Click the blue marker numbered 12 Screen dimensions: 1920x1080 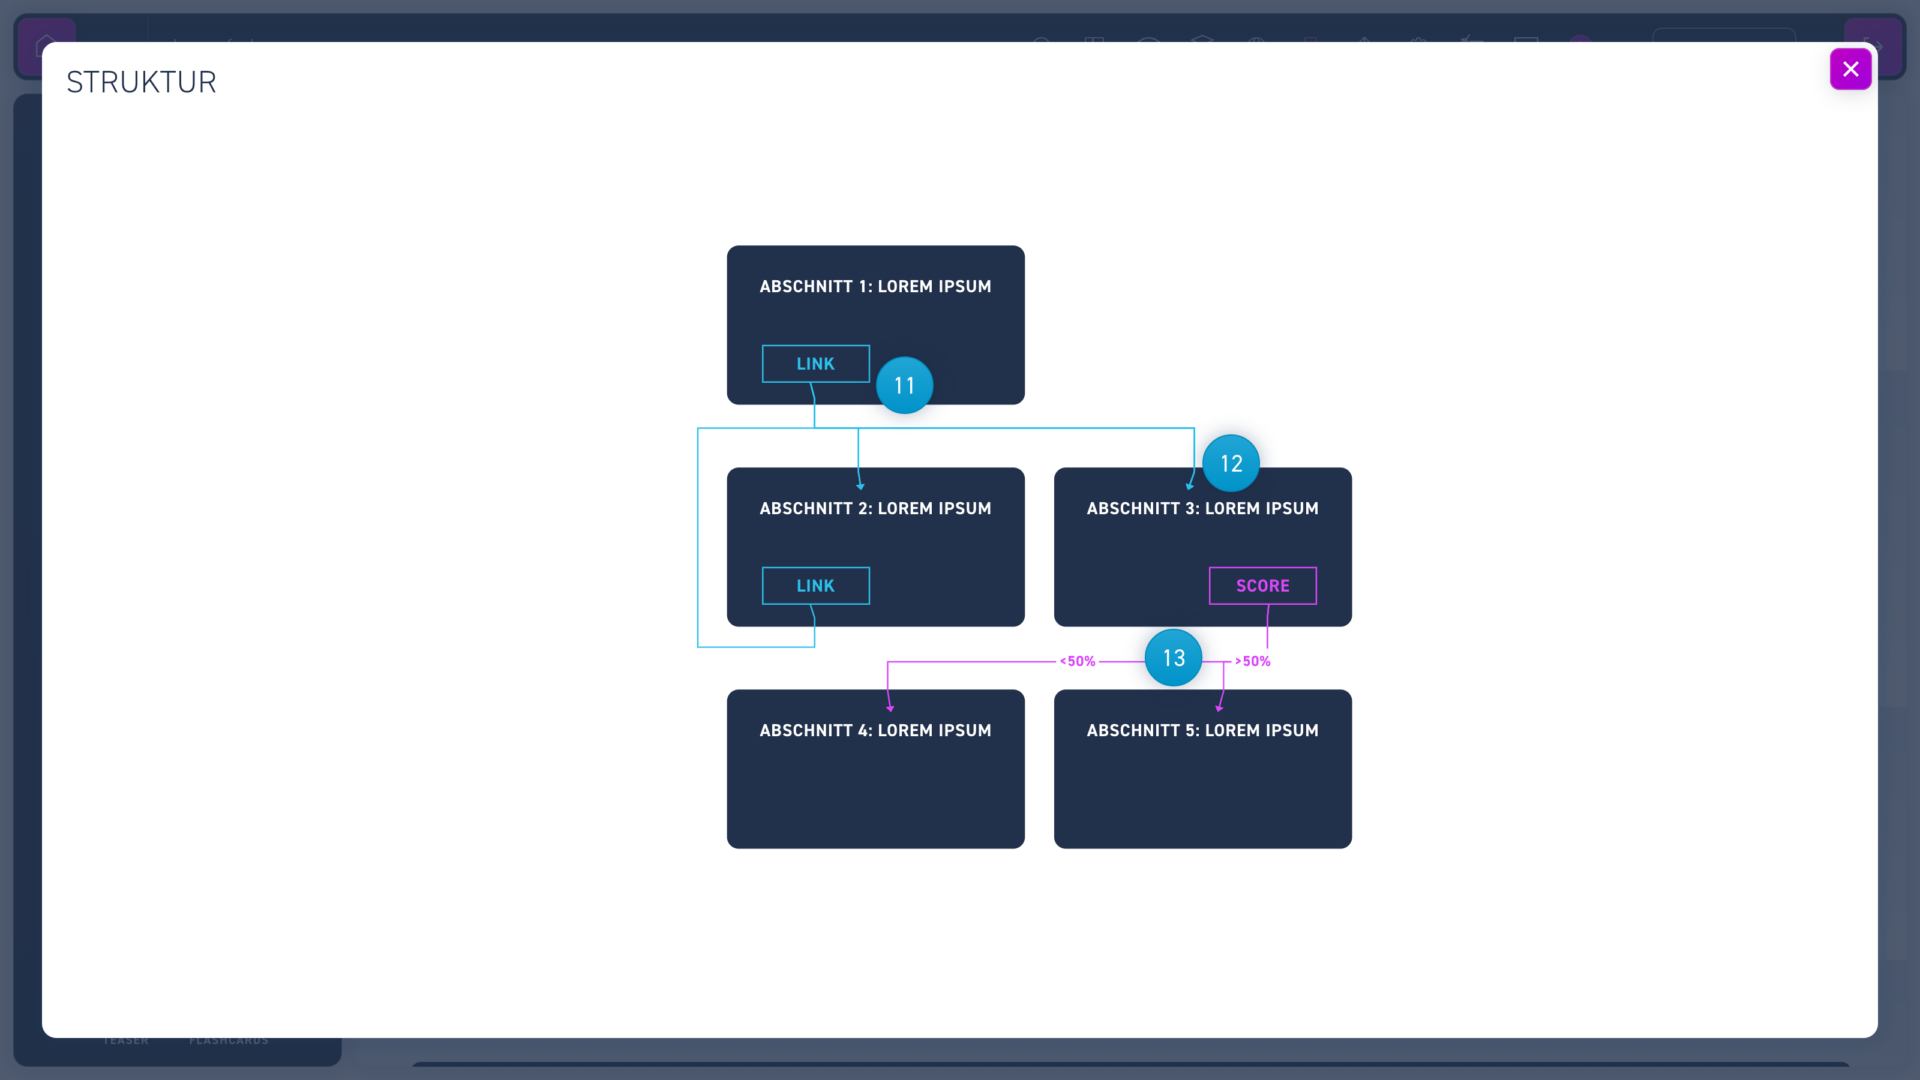pyautogui.click(x=1230, y=463)
